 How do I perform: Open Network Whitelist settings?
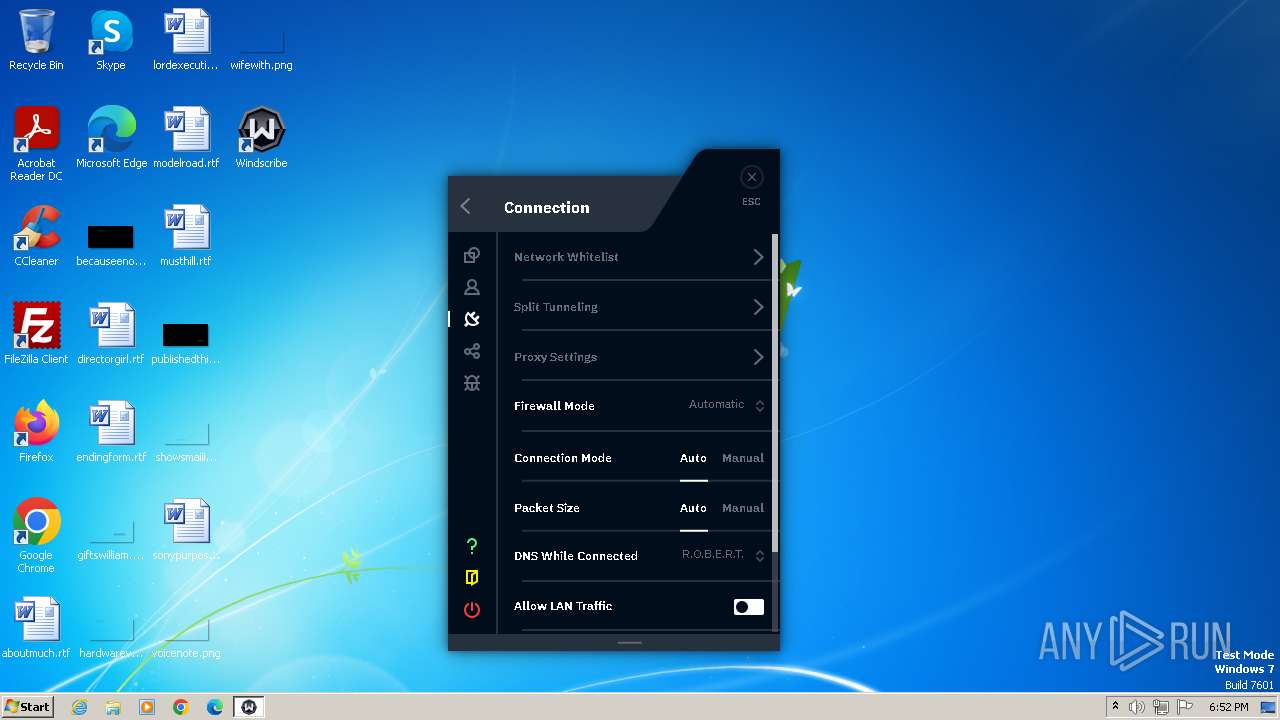click(638, 257)
